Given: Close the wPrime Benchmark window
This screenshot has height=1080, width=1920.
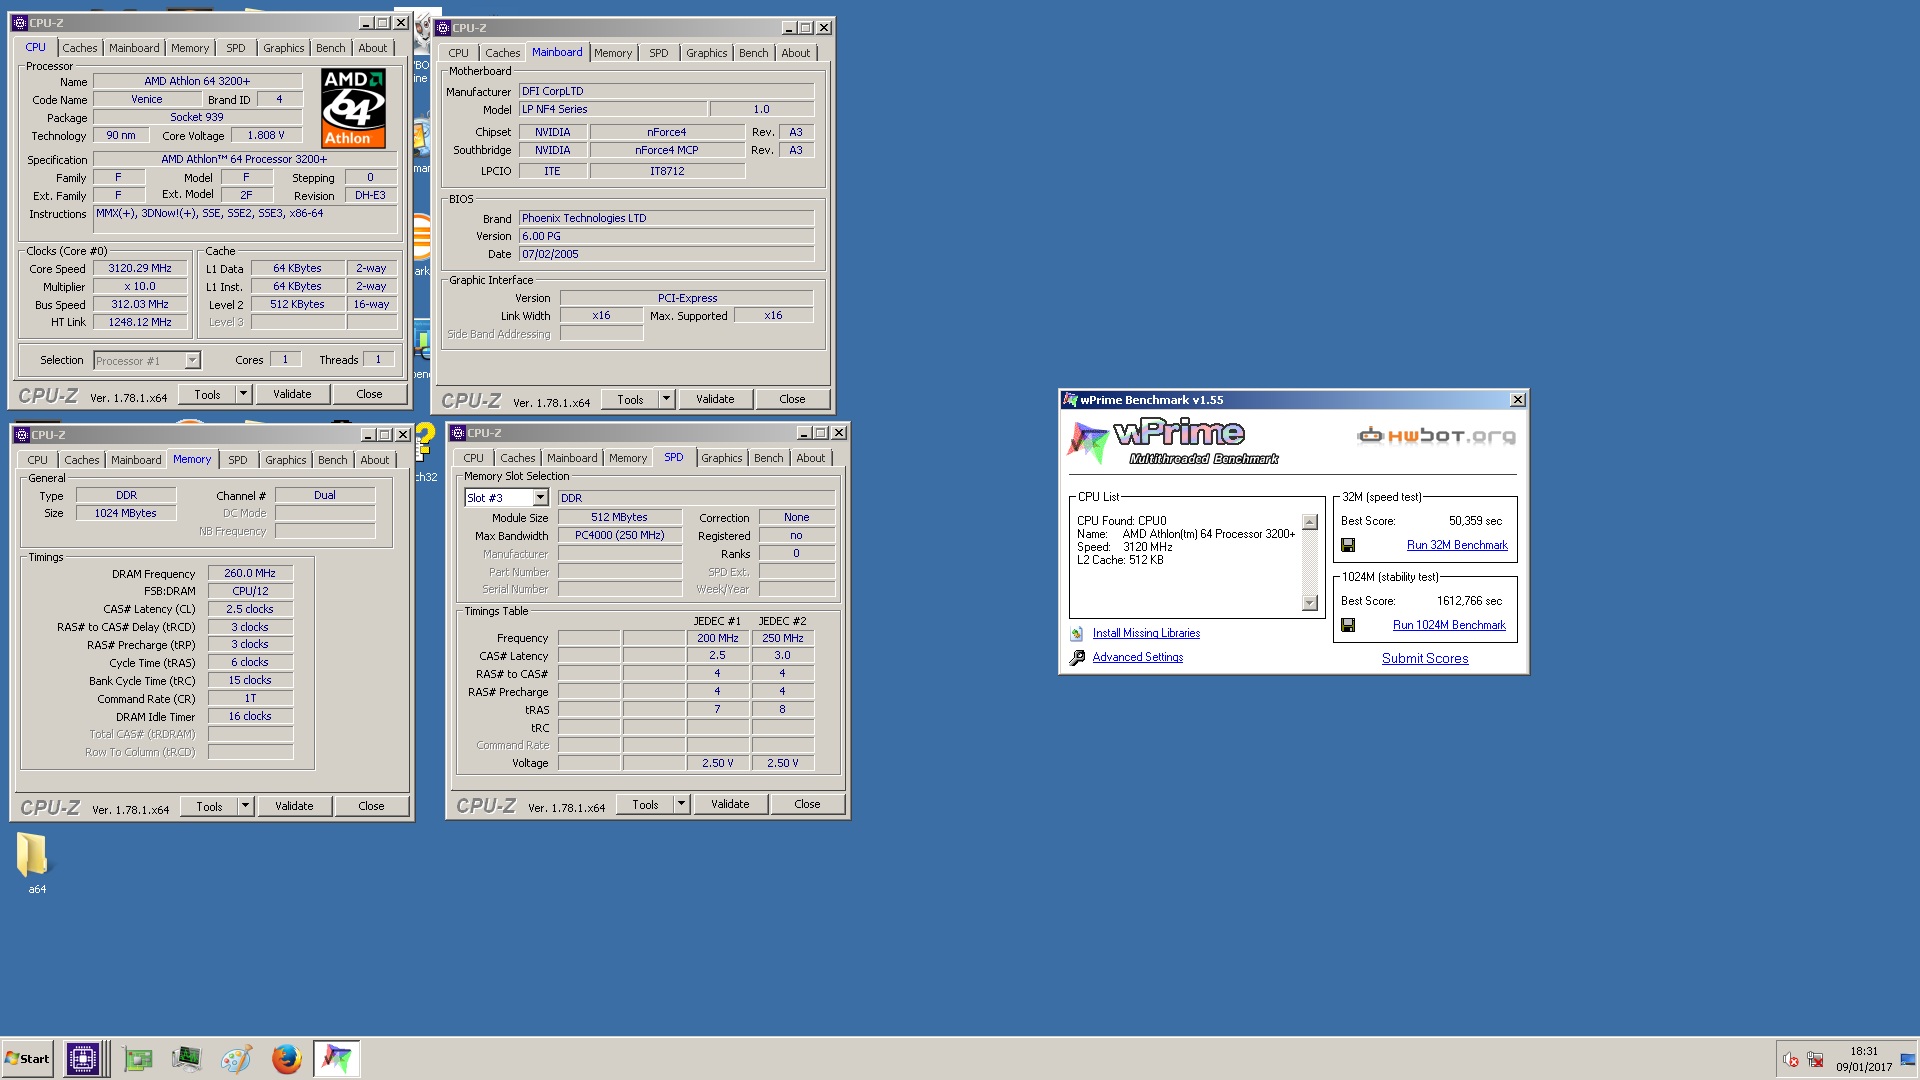Looking at the screenshot, I should [1517, 400].
